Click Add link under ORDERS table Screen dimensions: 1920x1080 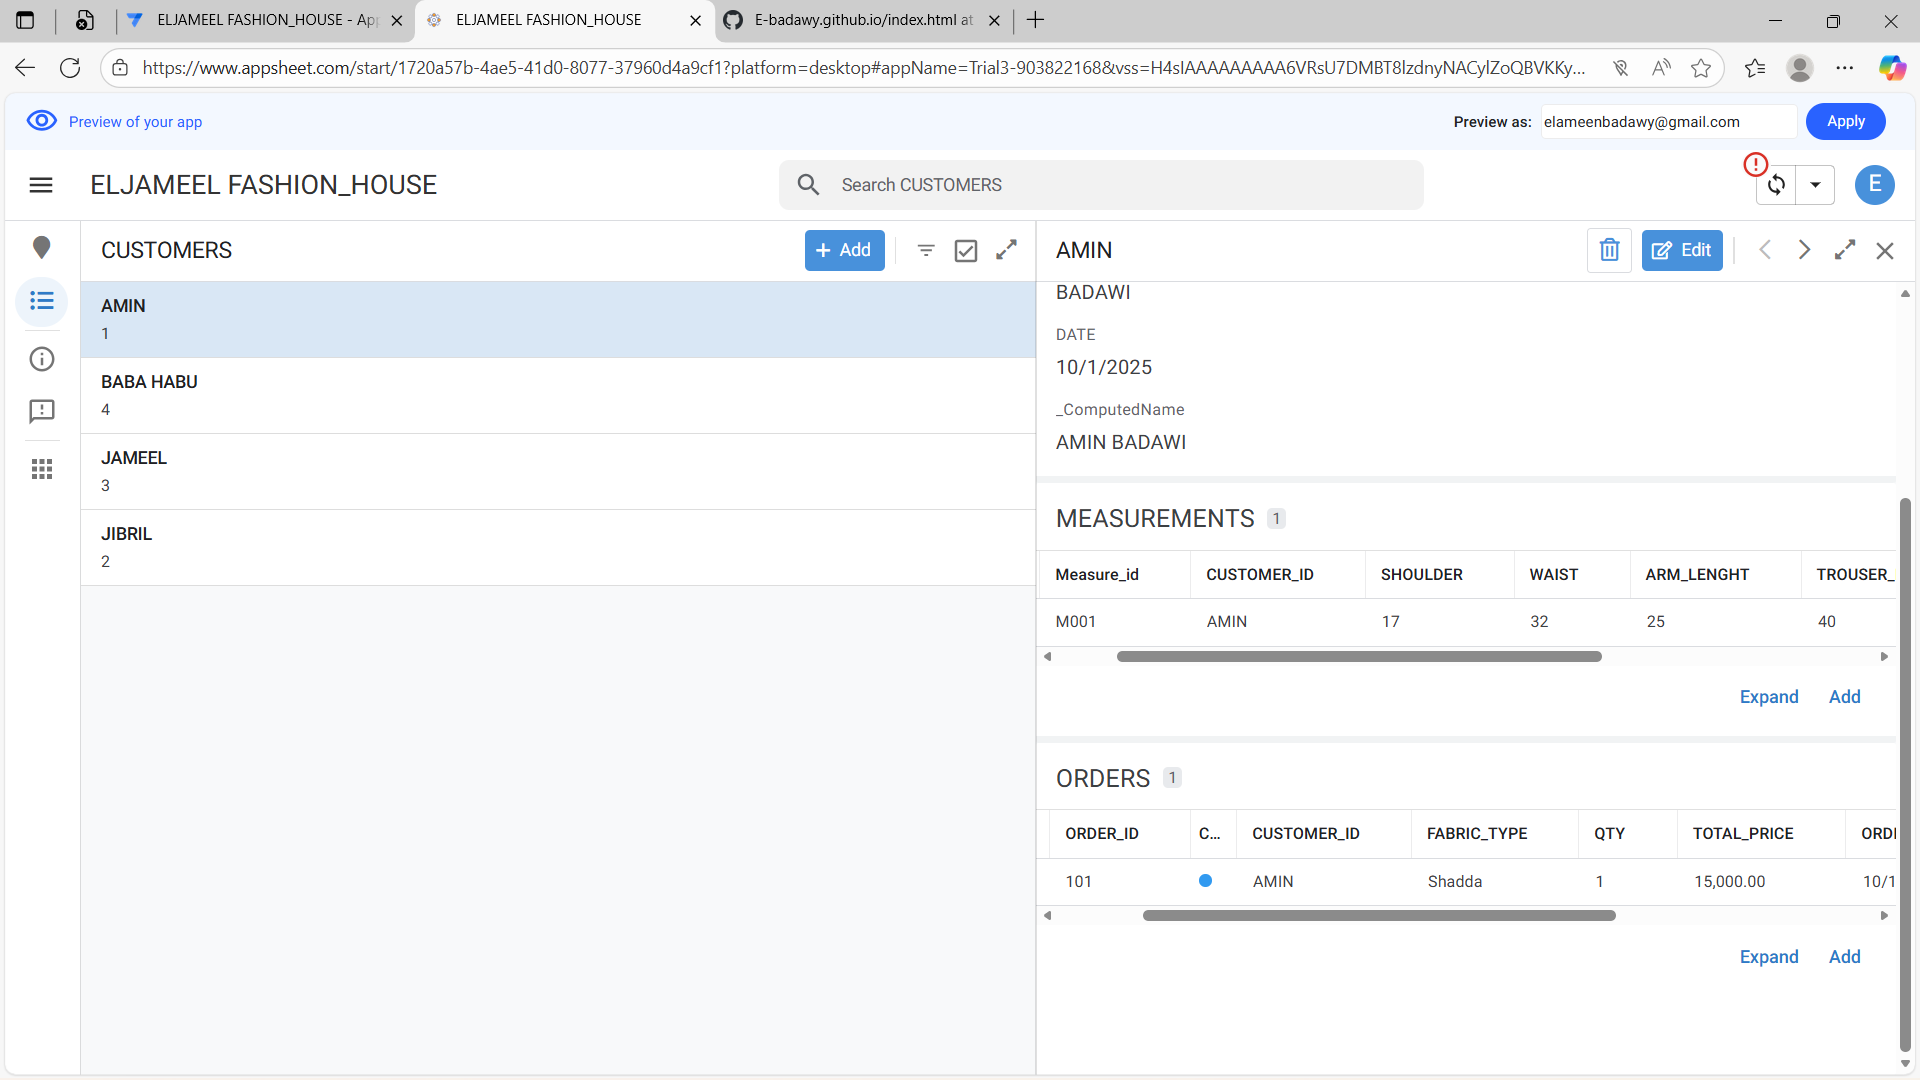pyautogui.click(x=1844, y=957)
